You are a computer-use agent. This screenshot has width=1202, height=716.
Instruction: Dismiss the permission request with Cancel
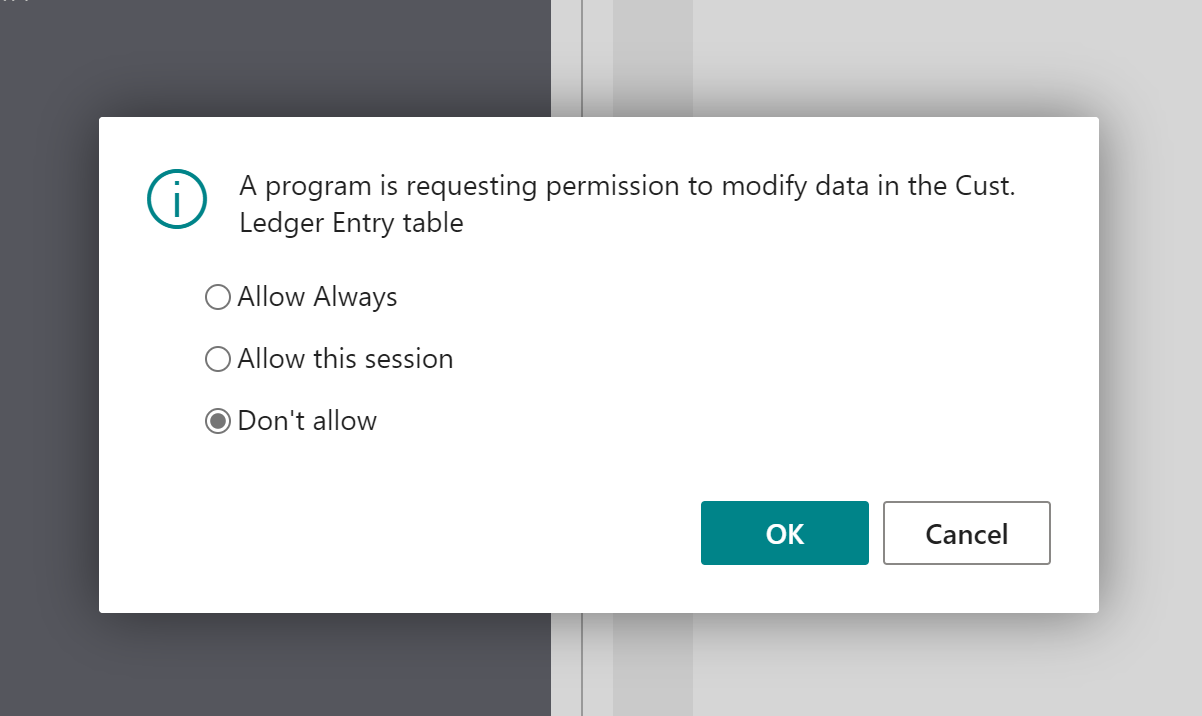point(966,533)
